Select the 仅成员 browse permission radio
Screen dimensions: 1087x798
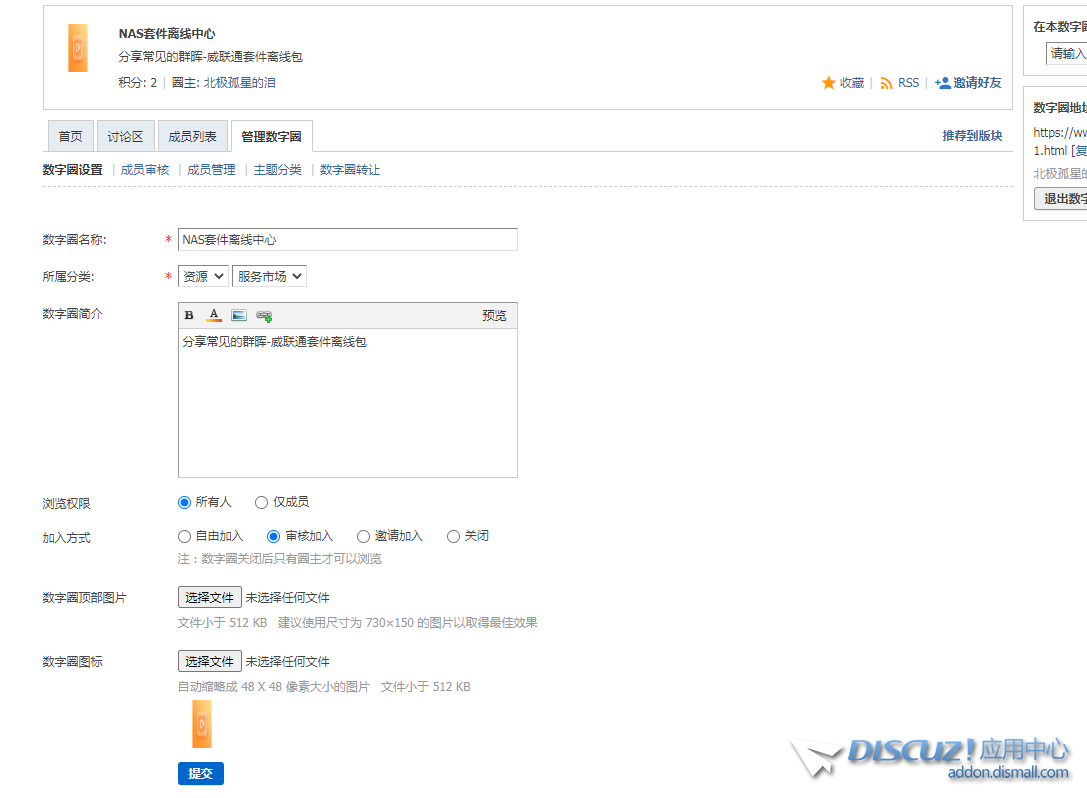tap(262, 502)
